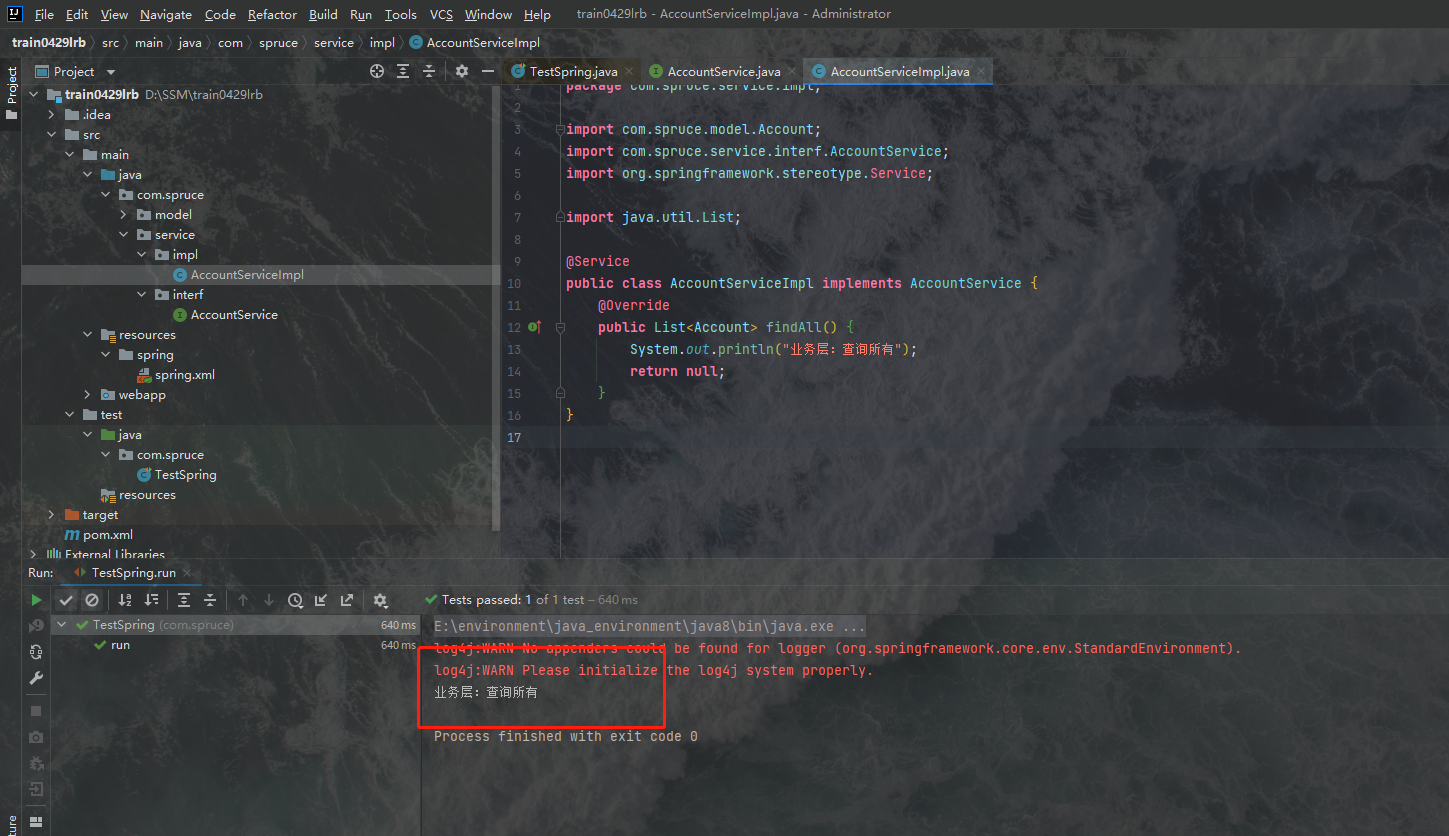
Task: Click the IntelliJ IDEA logo in title bar
Action: click(x=15, y=14)
